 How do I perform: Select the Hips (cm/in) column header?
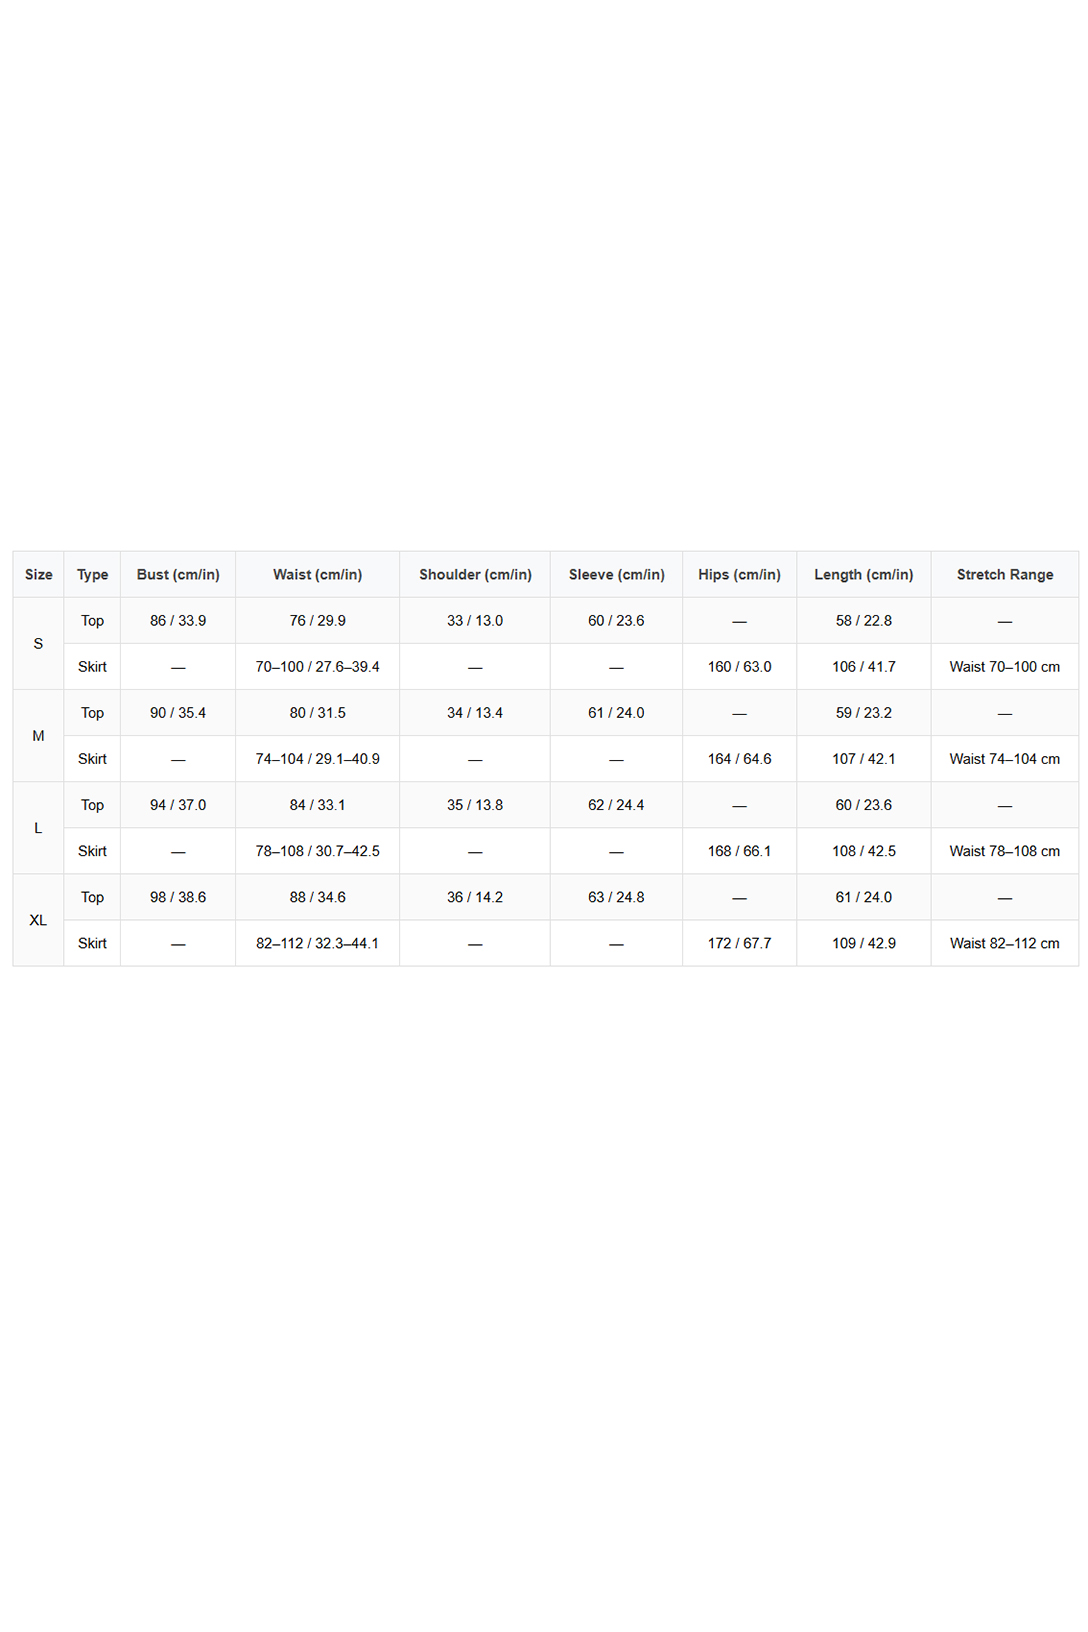(x=739, y=575)
